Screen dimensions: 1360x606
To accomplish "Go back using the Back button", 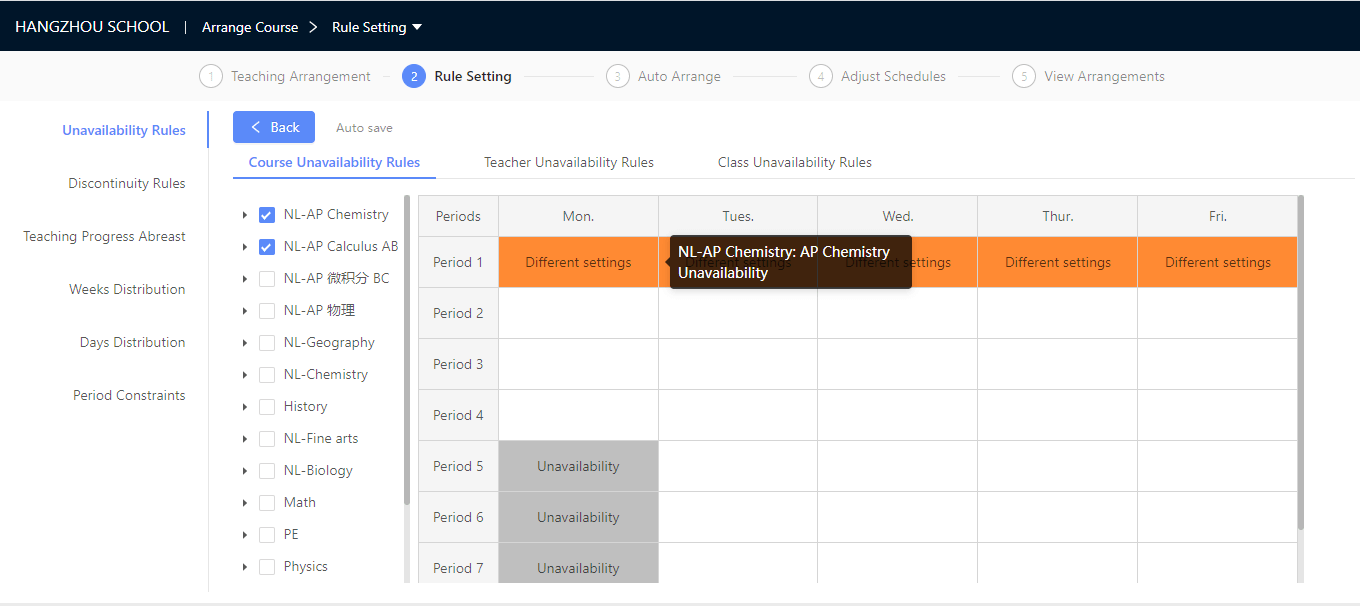I will (x=274, y=127).
